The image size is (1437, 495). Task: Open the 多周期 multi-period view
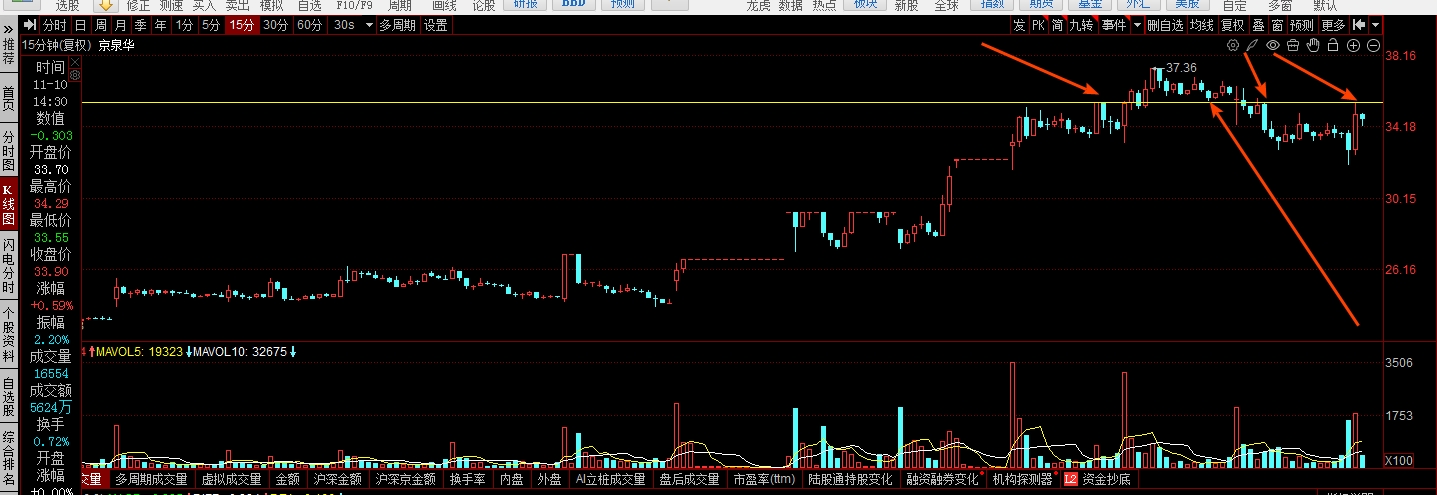tap(398, 25)
